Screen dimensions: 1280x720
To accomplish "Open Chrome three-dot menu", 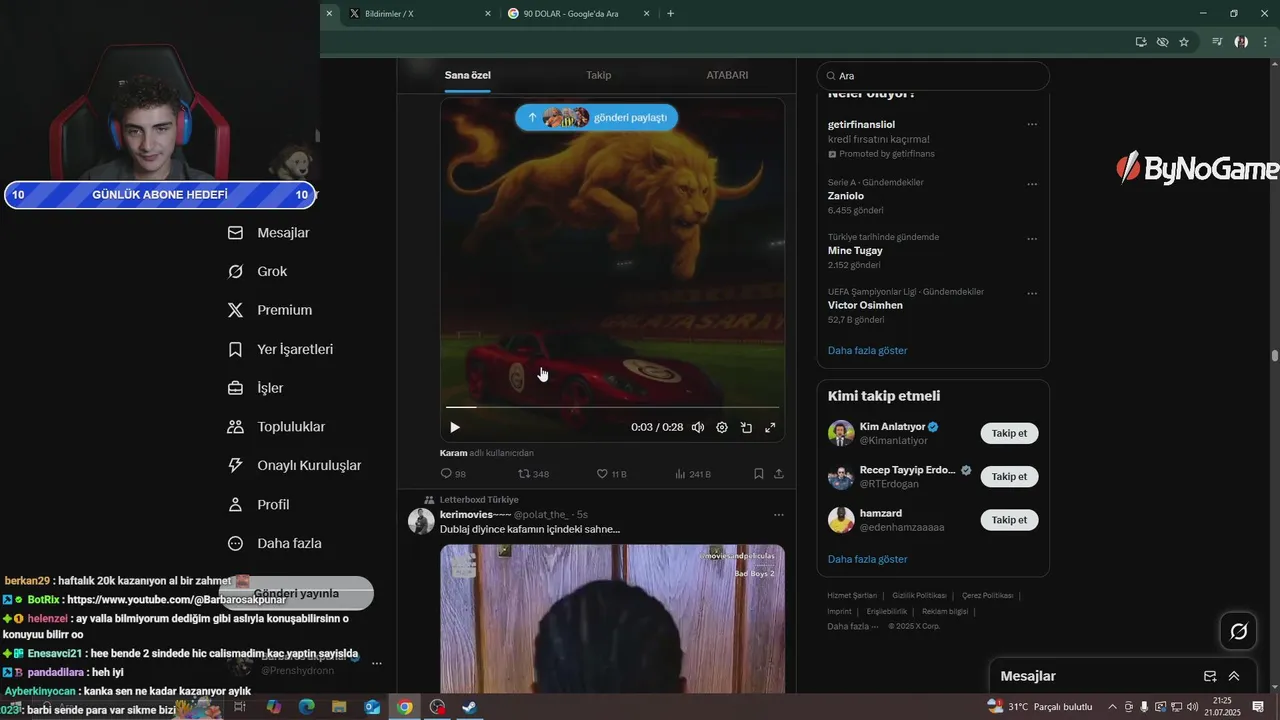I will pyautogui.click(x=1265, y=42).
